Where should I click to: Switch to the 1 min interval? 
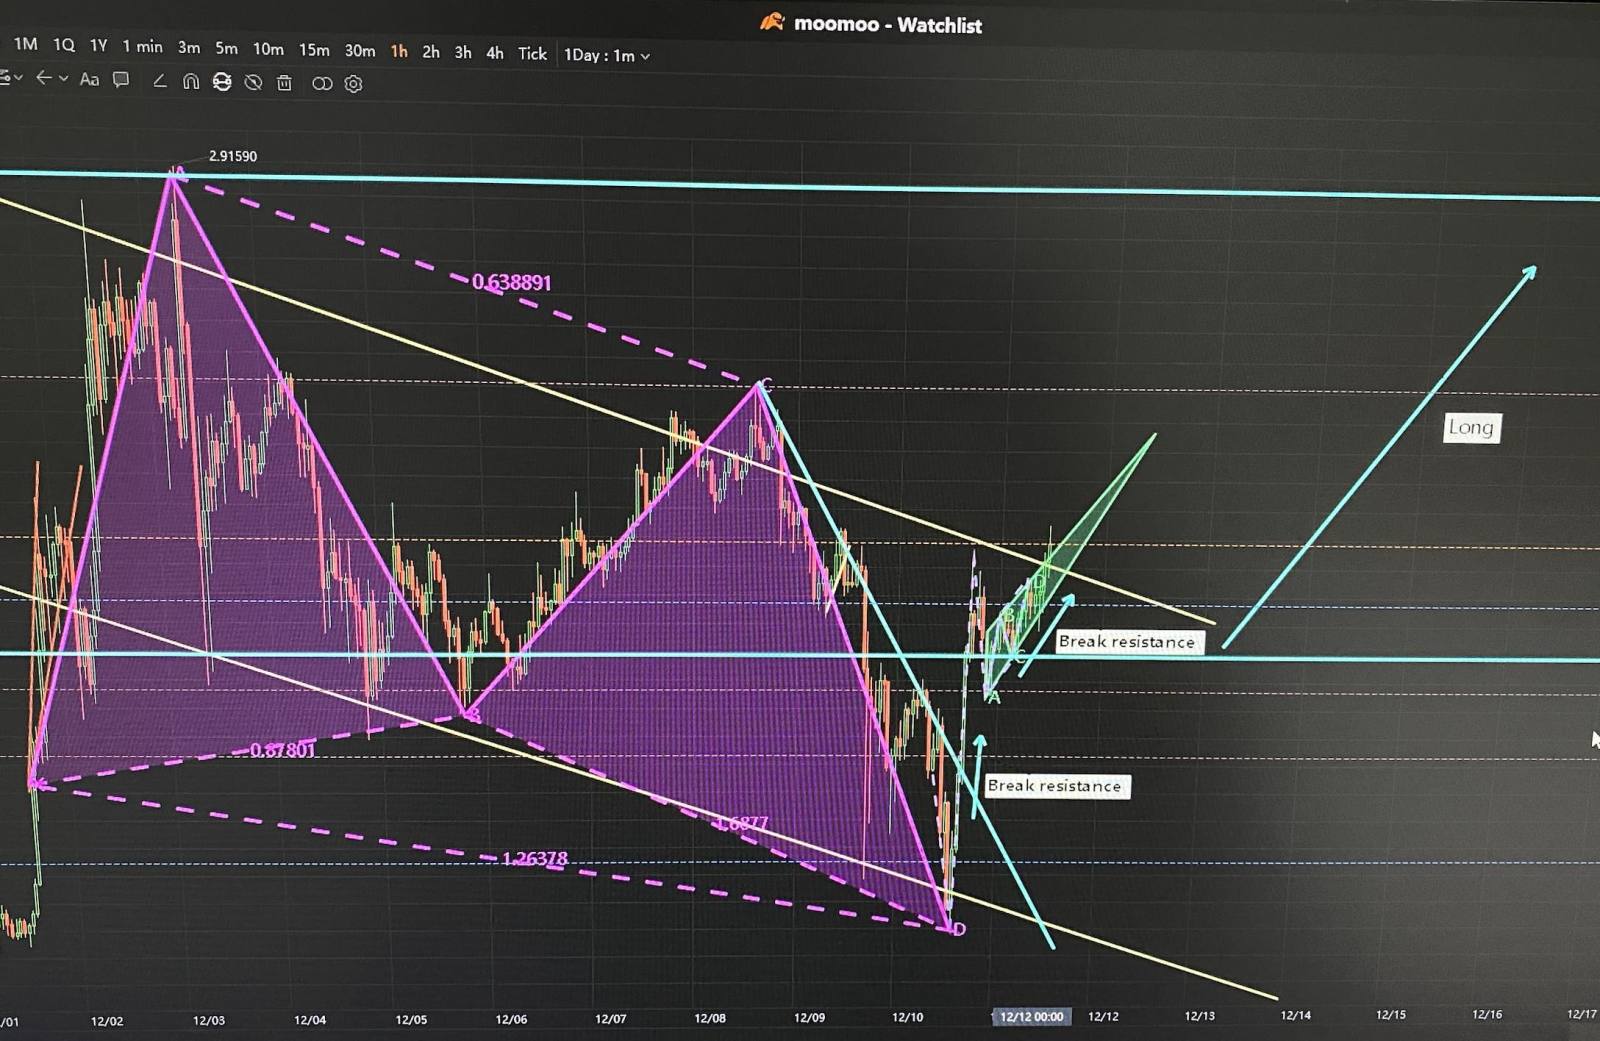(x=142, y=46)
